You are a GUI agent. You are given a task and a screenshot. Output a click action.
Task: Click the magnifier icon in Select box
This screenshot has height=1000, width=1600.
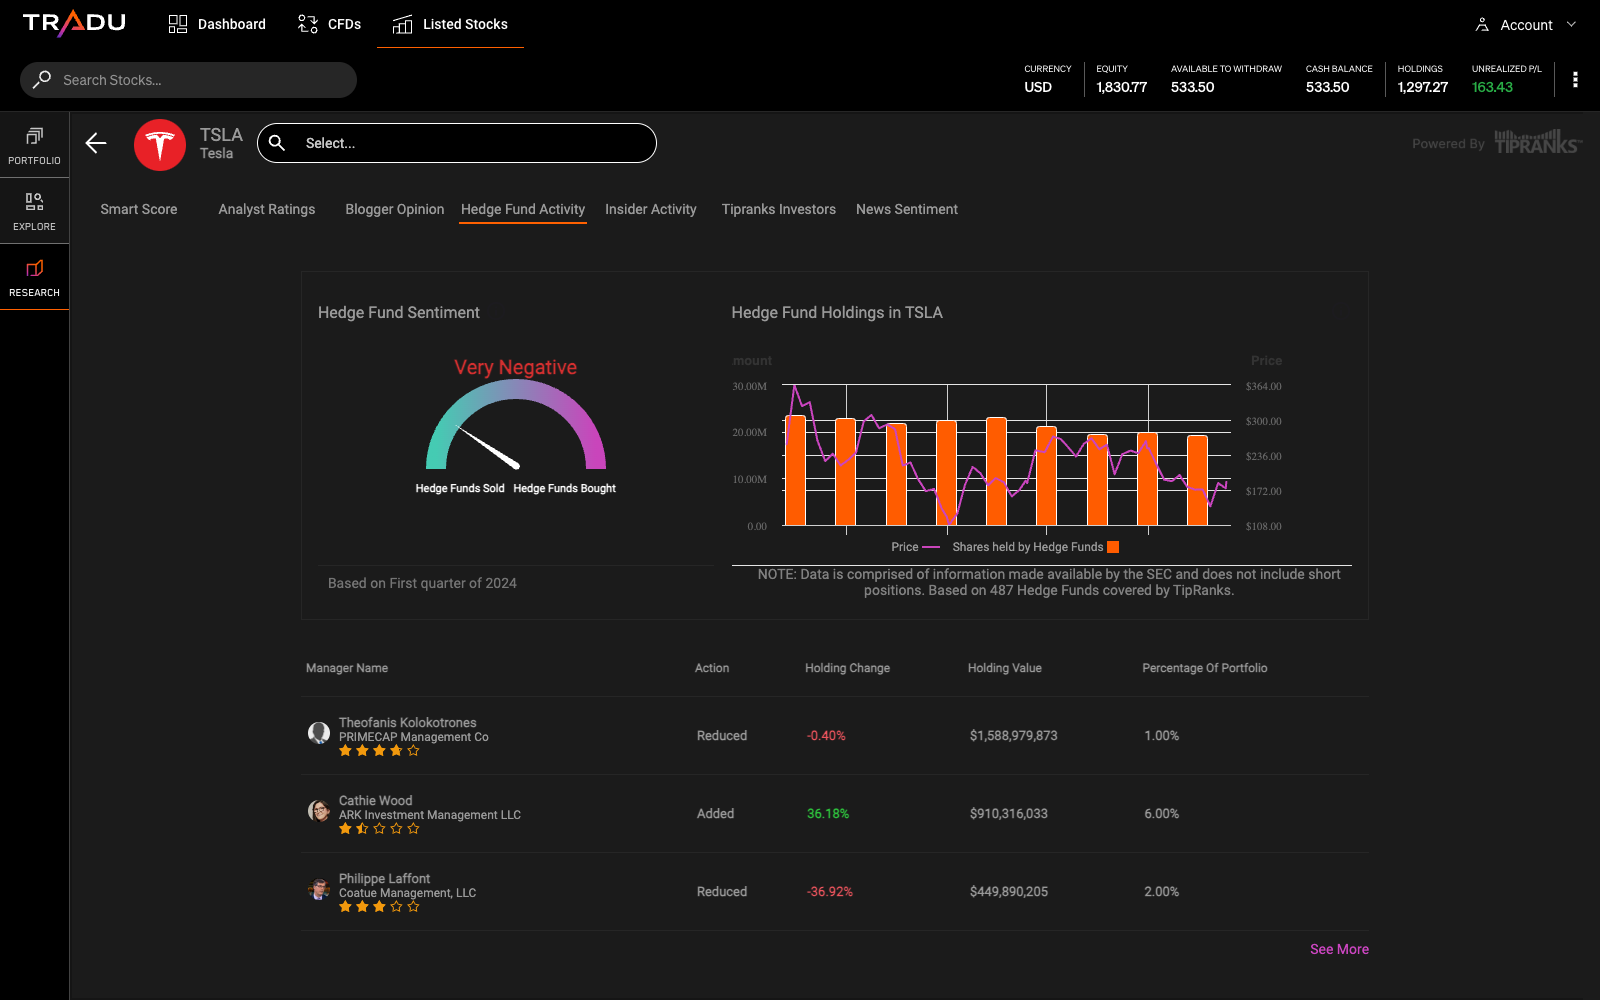pyautogui.click(x=277, y=143)
